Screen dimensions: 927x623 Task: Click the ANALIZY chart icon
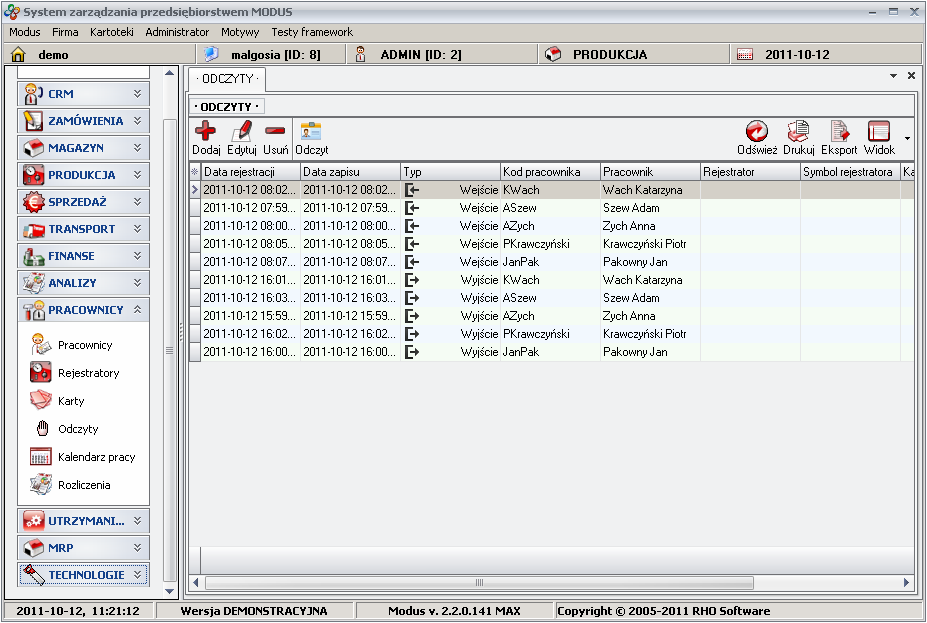pyautogui.click(x=33, y=283)
